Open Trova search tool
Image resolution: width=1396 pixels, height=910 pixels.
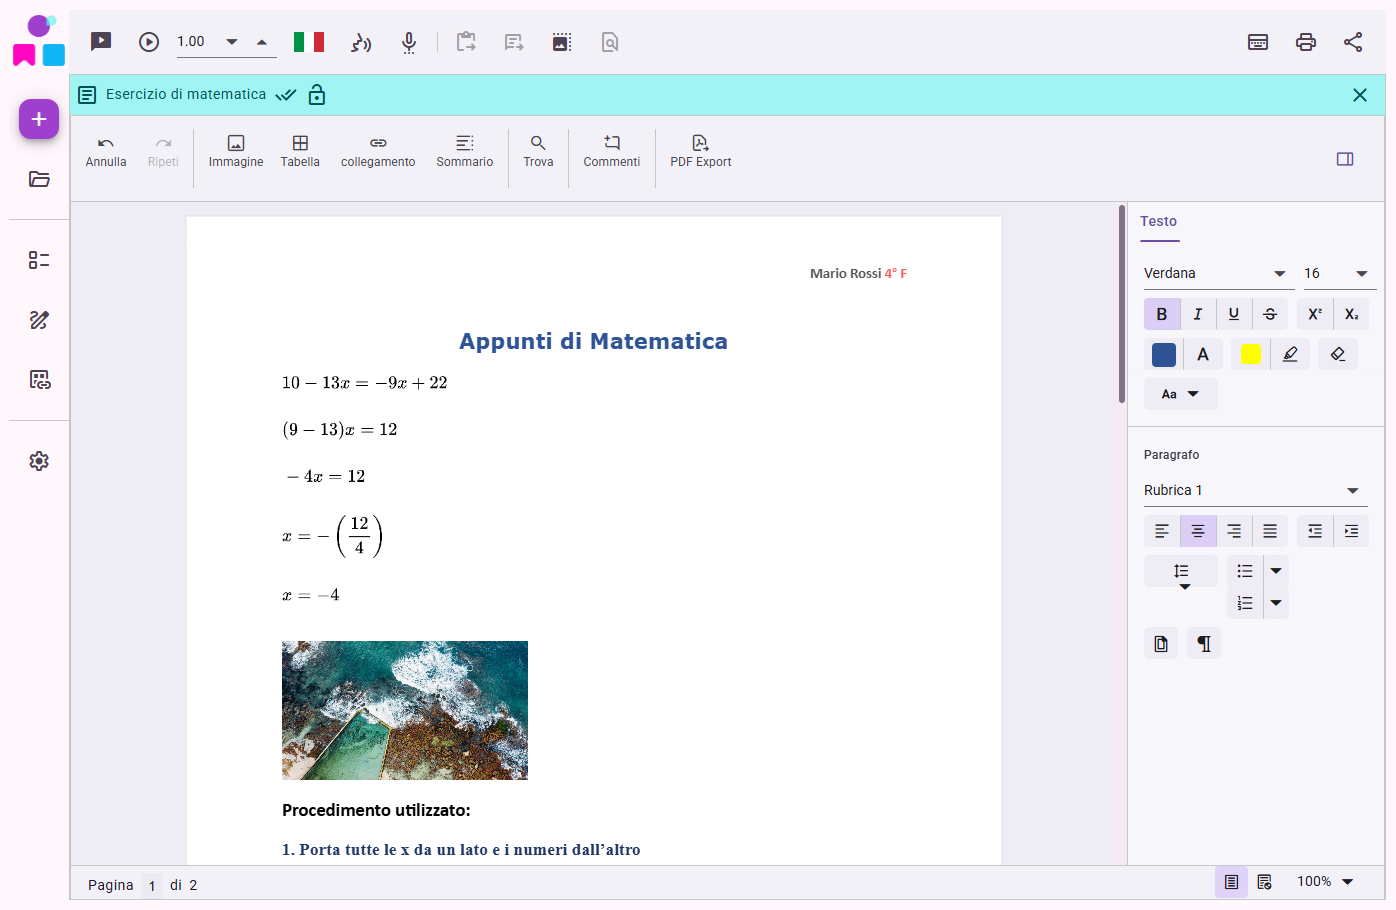[538, 152]
